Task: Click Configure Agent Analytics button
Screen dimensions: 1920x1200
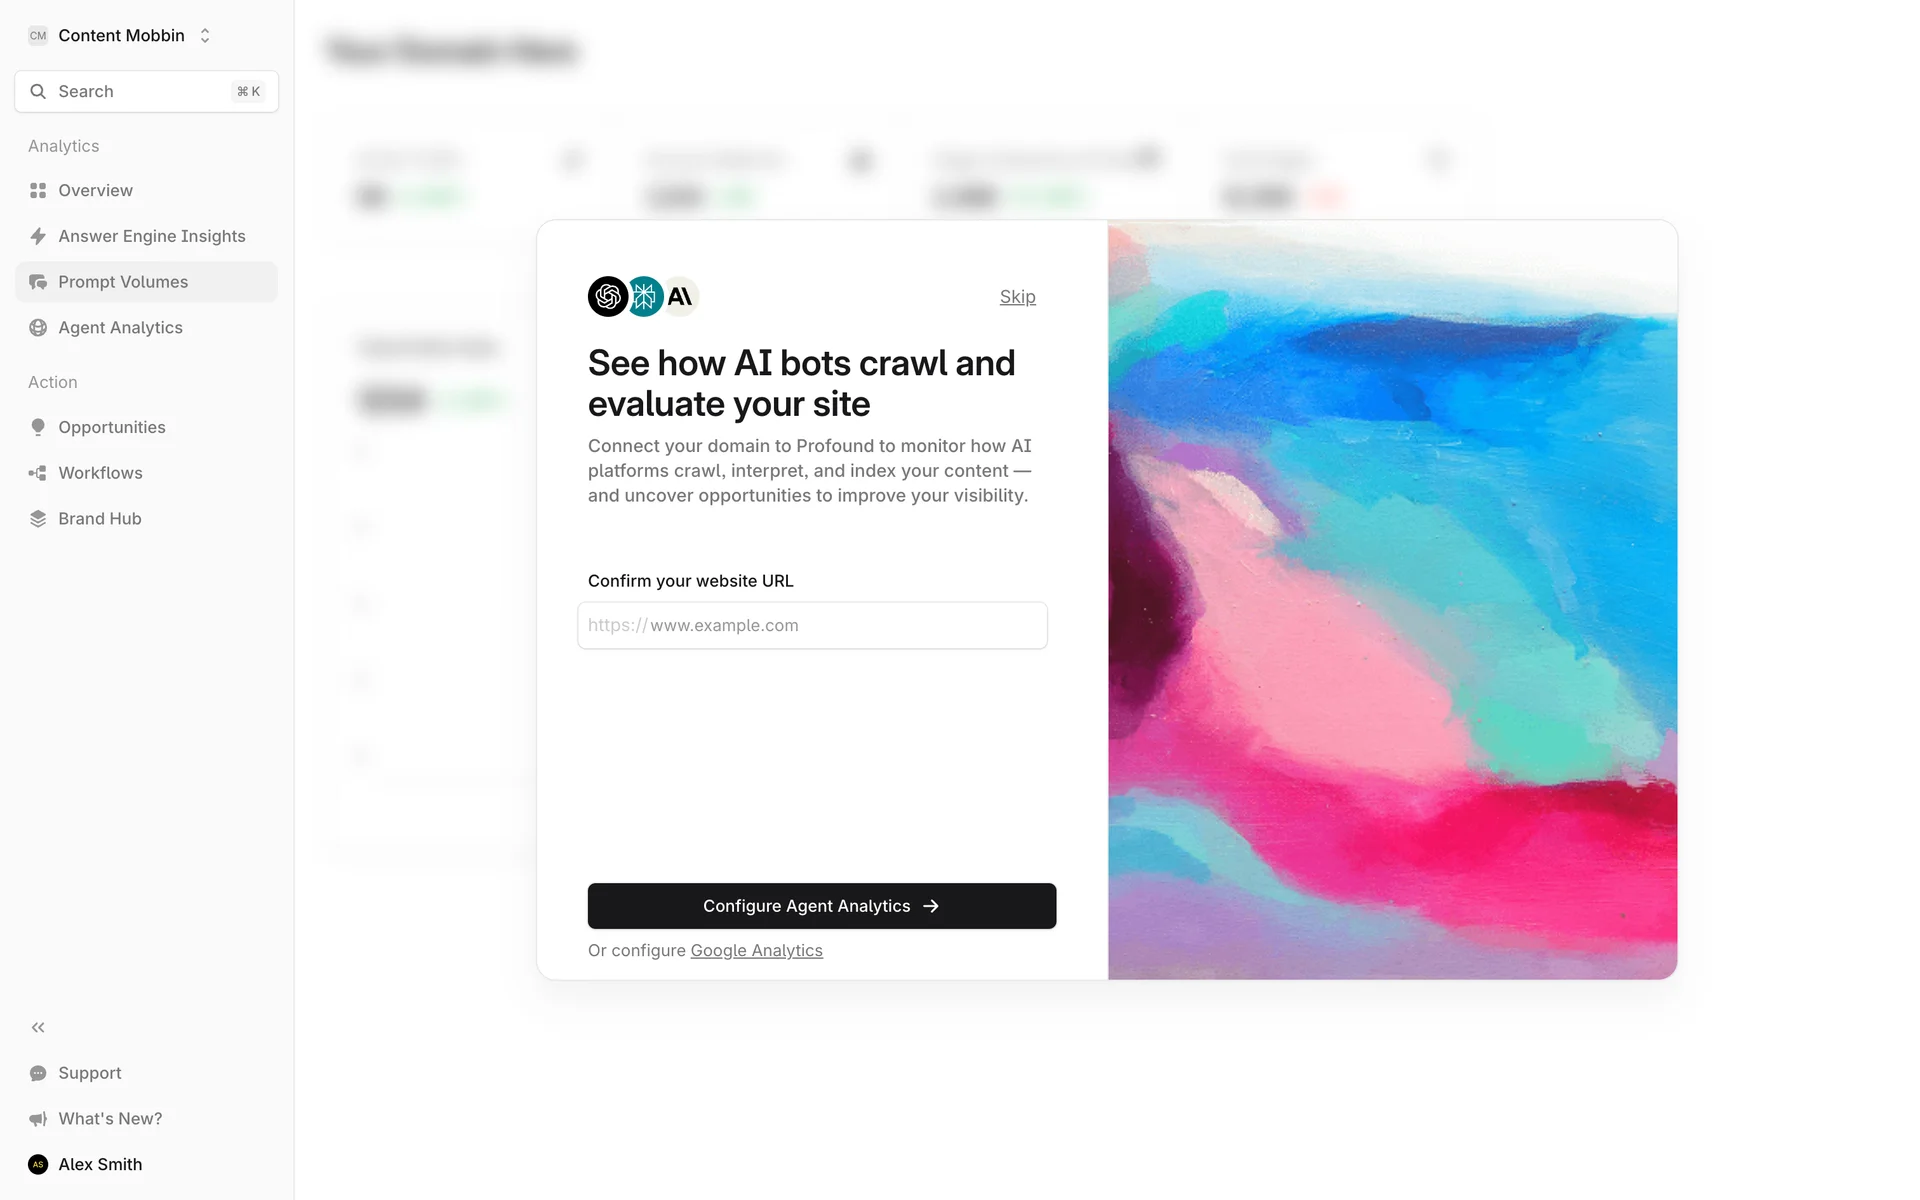Action: pos(822,906)
